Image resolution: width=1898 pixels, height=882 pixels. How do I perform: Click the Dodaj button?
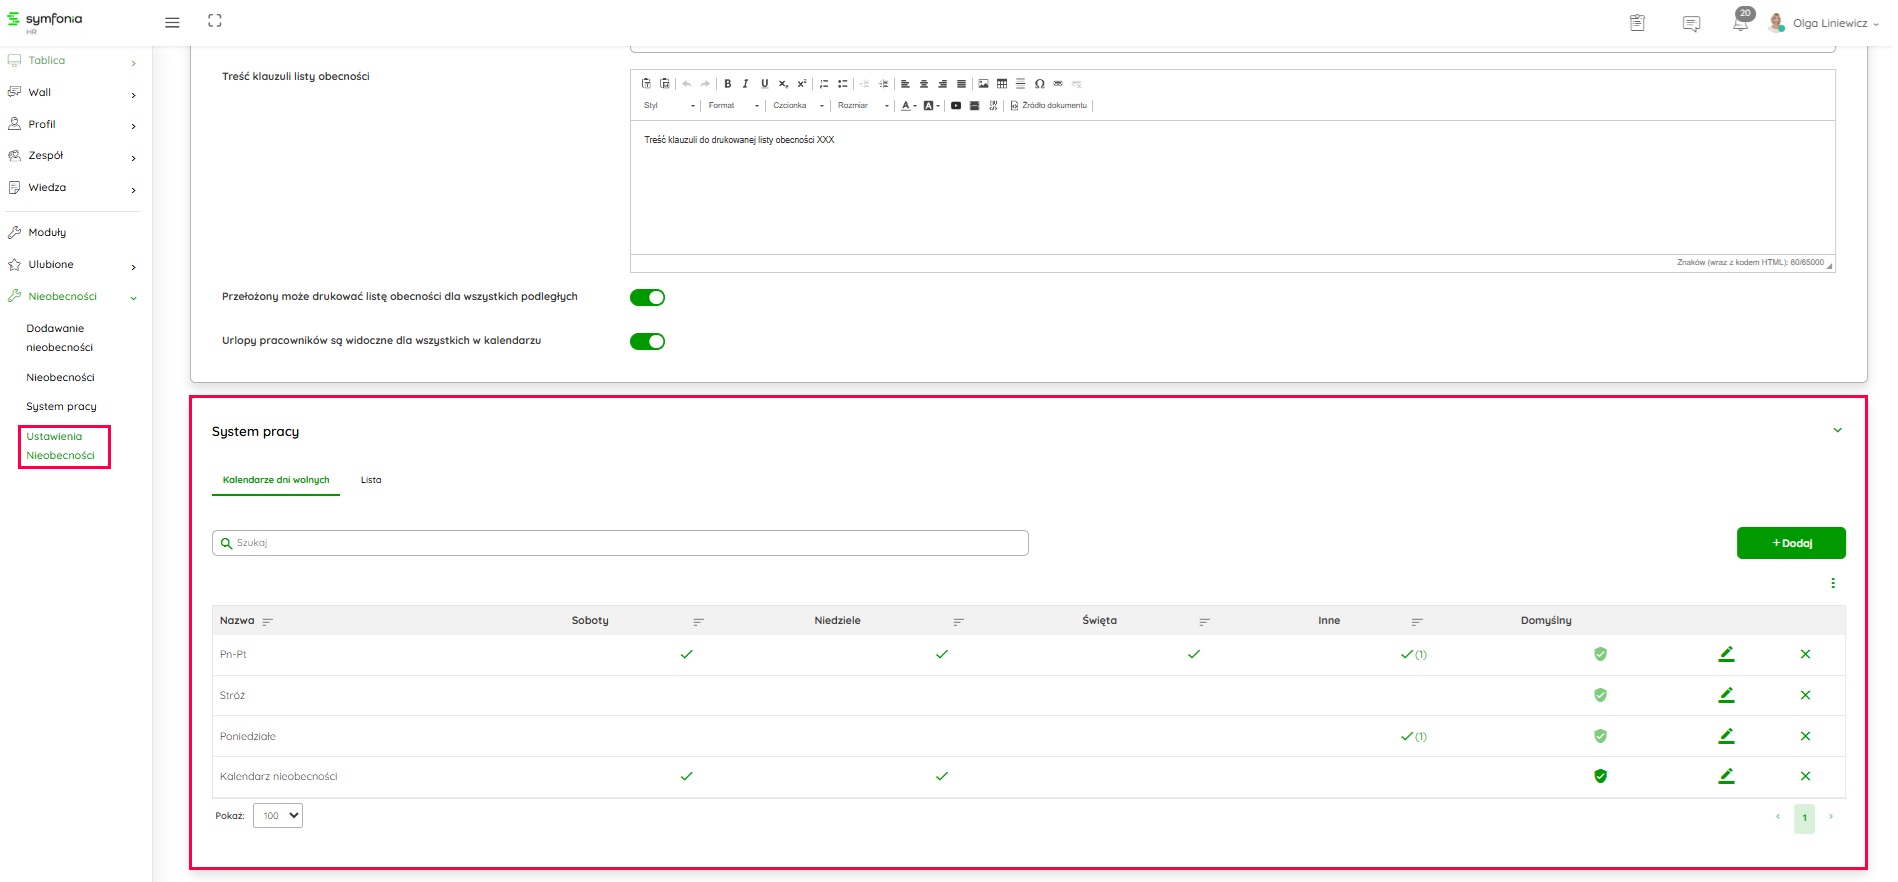(x=1791, y=543)
